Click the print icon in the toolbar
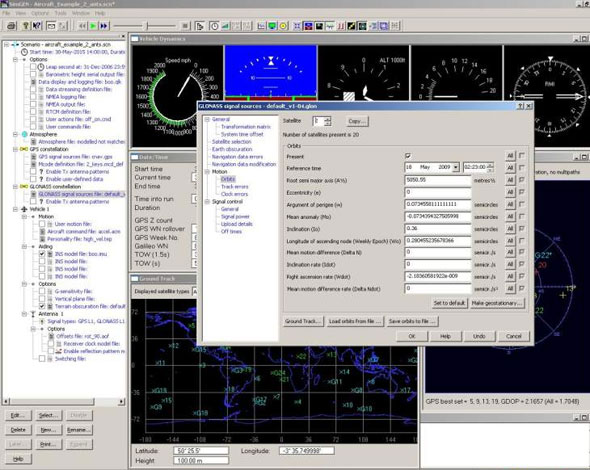Viewport: 590px width, 470px height. pos(11,26)
